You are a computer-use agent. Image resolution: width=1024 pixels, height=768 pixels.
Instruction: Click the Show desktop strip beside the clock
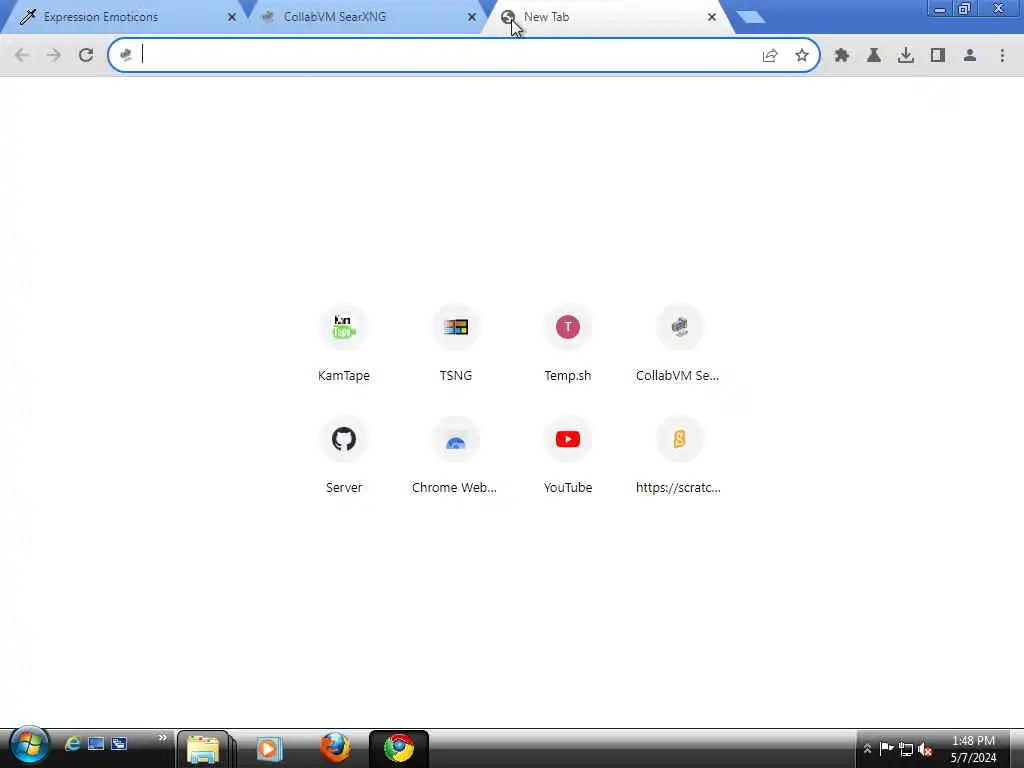click(1017, 748)
